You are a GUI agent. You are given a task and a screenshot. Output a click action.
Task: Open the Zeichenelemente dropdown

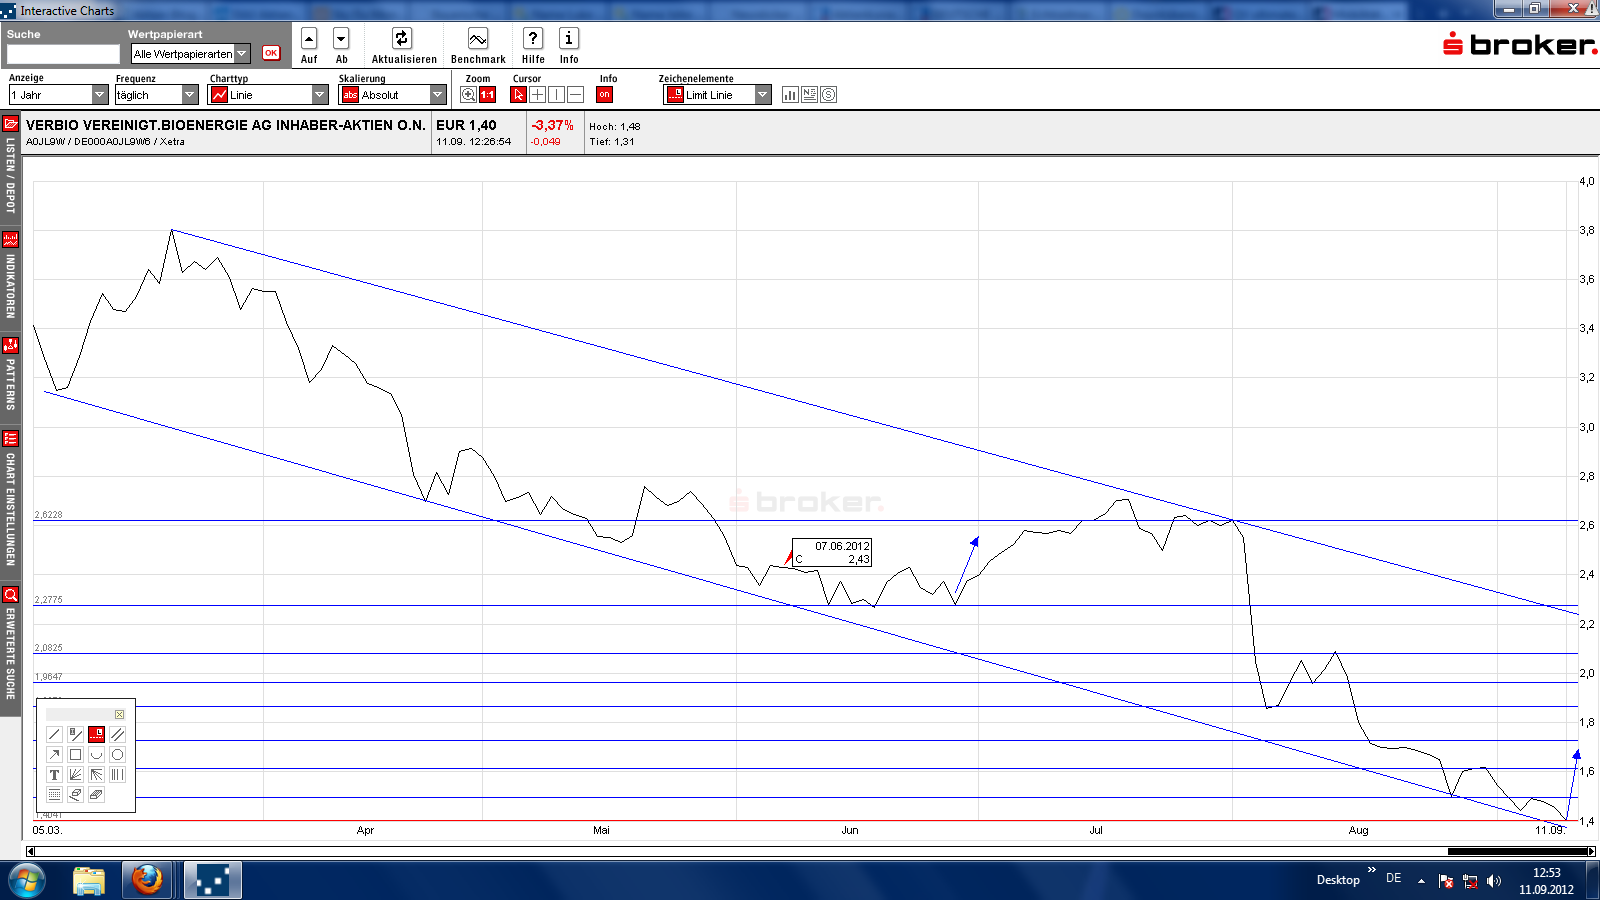click(x=718, y=95)
